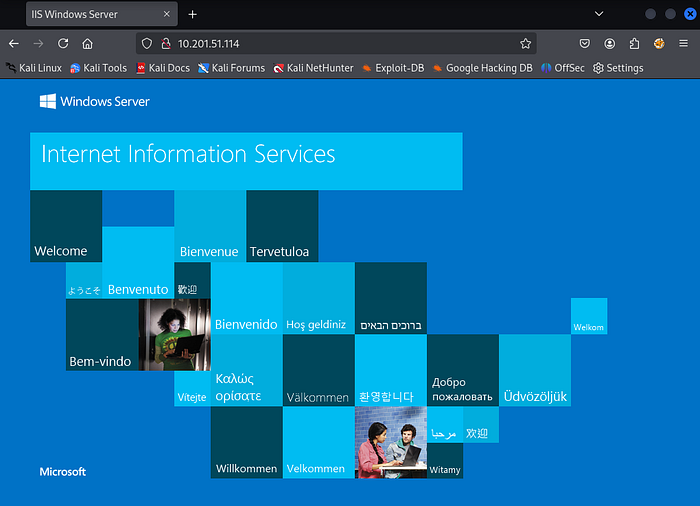Click the two students photo tile
700x506 pixels.
[391, 443]
